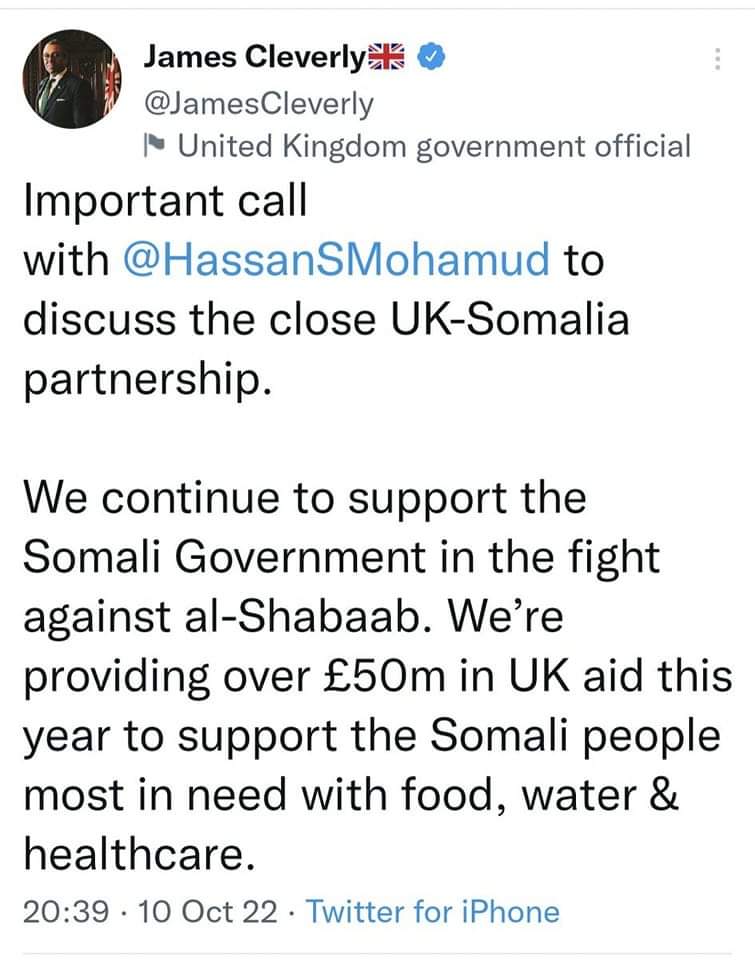Open the Twitter for iPhone source link
The height and width of the screenshot is (960, 755).
pos(432,912)
